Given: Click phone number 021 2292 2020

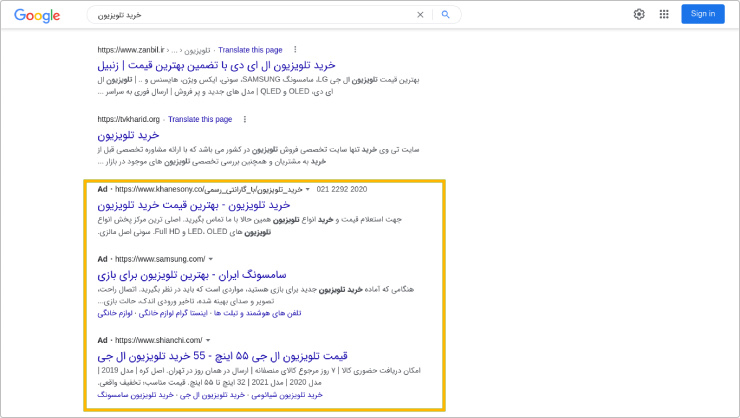Looking at the screenshot, I should 342,189.
